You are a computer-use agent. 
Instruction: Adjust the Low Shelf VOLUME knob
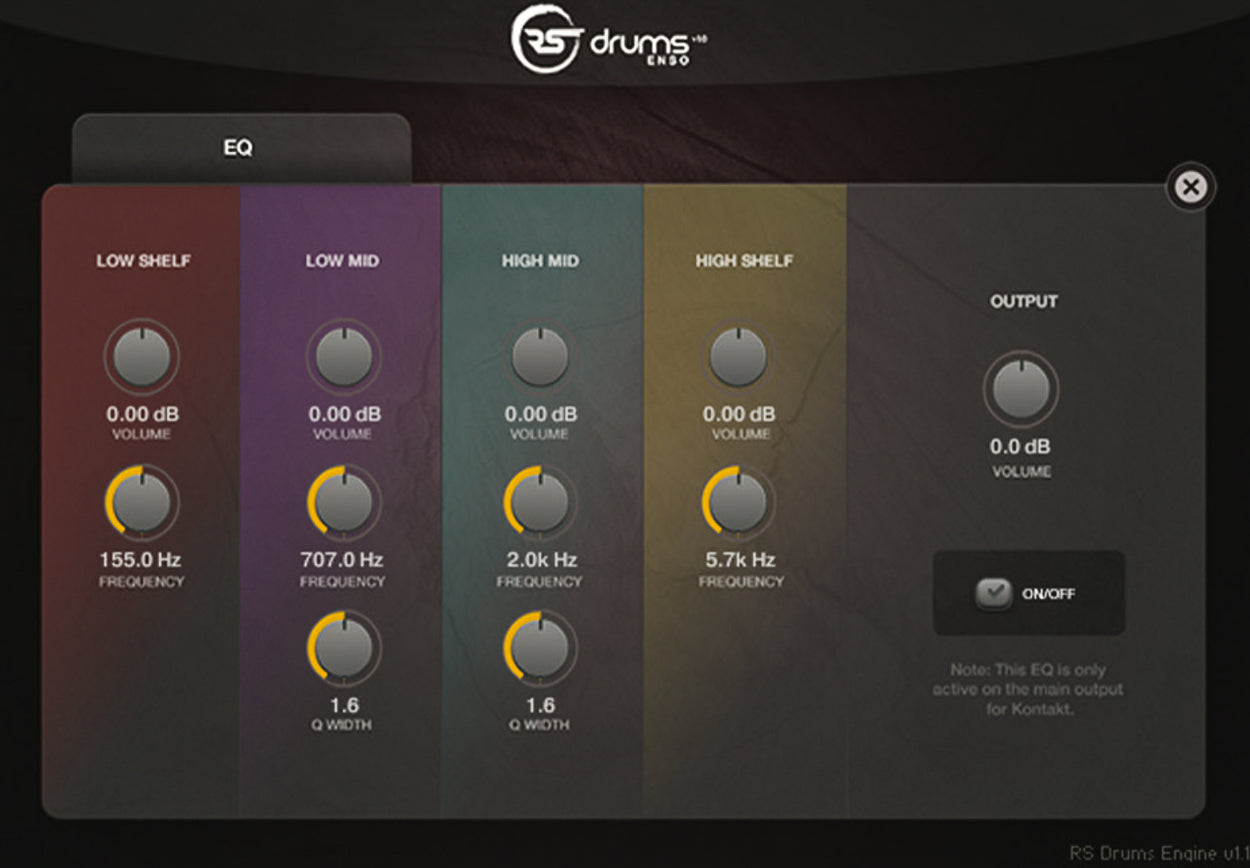[x=141, y=355]
